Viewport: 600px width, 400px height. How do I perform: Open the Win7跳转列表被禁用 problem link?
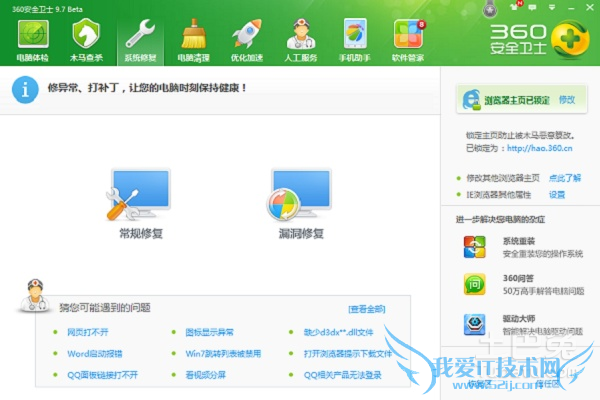pyautogui.click(x=223, y=354)
